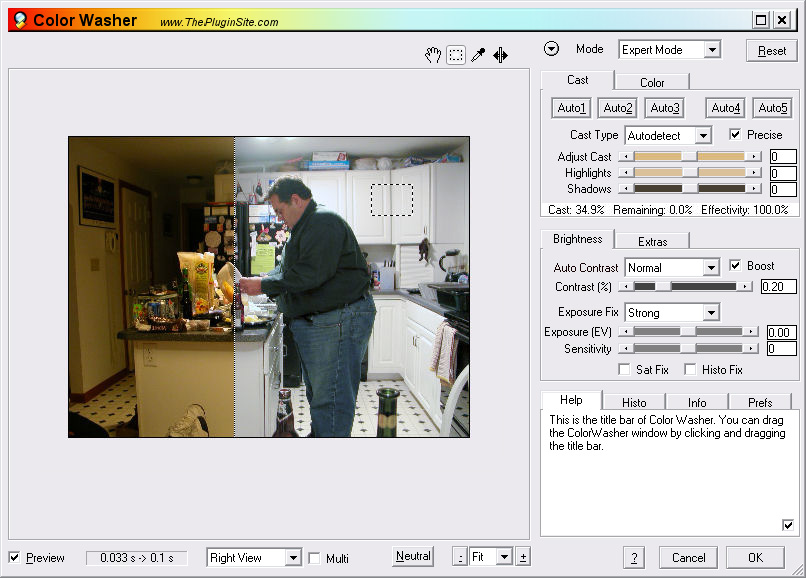Open the Histo tab

[634, 402]
